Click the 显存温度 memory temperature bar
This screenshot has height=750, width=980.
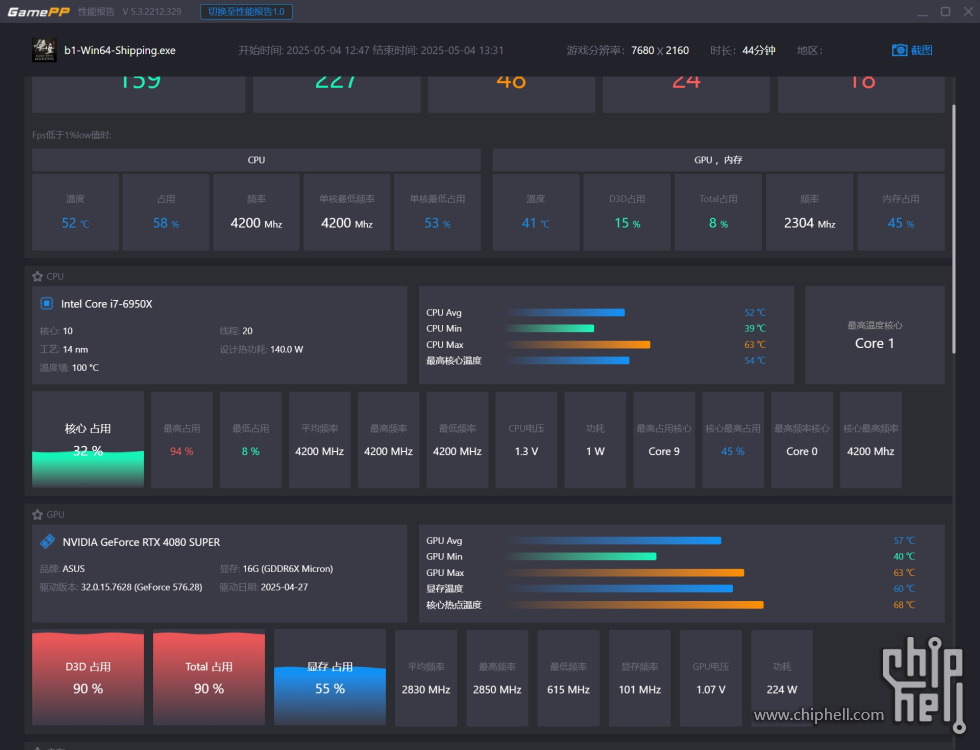[x=619, y=588]
